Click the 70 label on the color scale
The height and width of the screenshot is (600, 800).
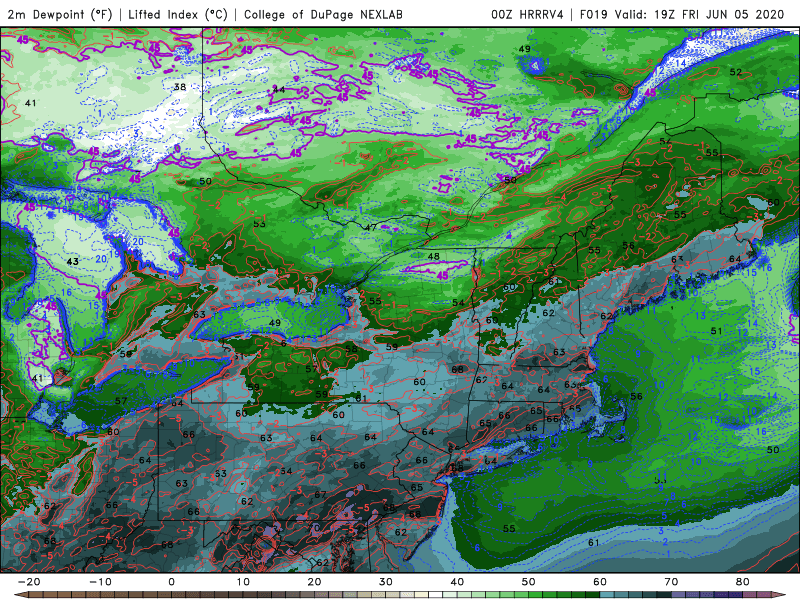pyautogui.click(x=671, y=582)
